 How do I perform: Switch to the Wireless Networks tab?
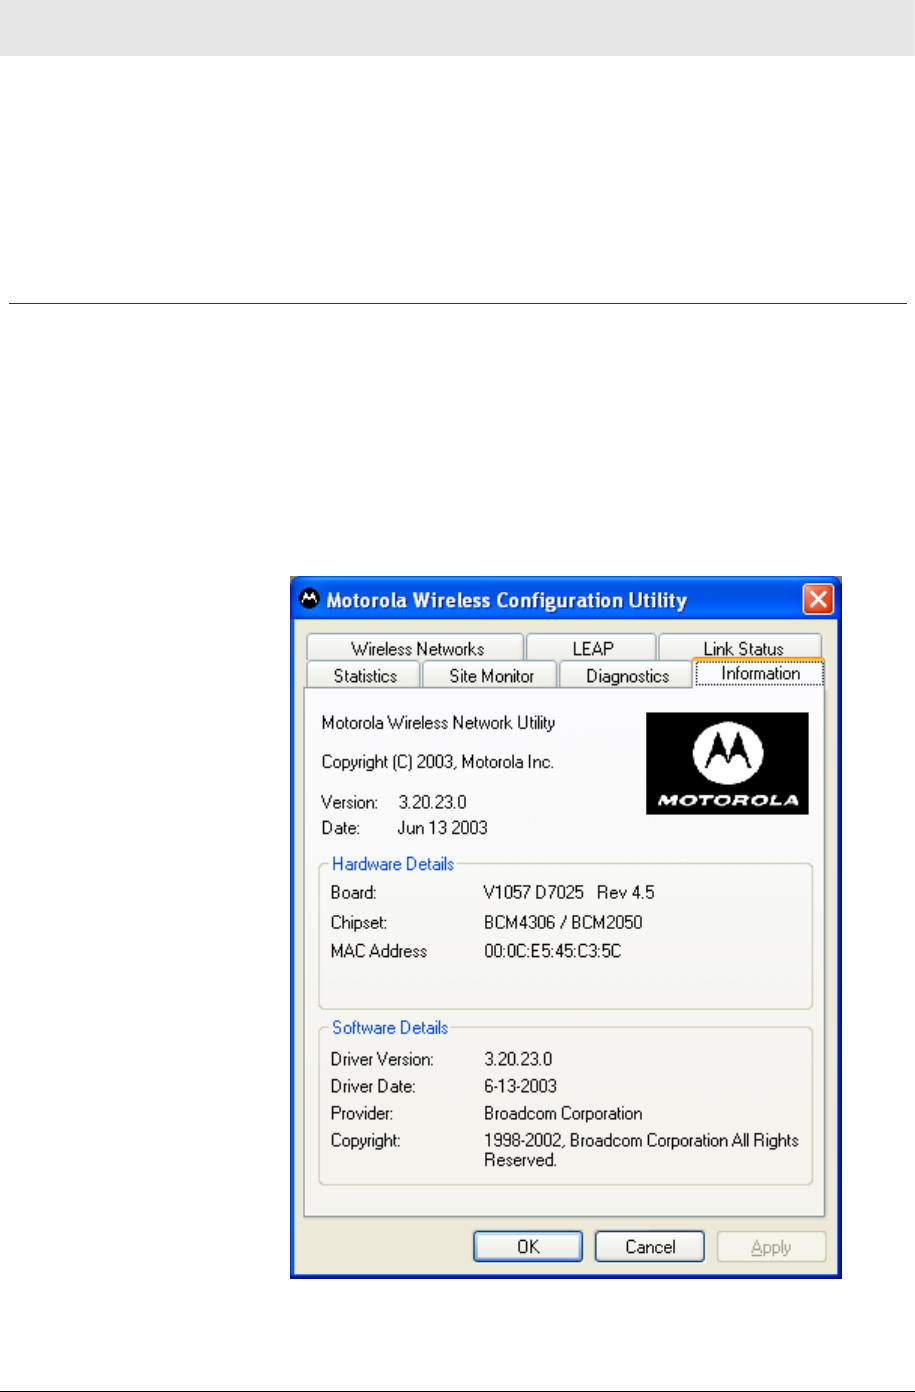[x=417, y=648]
